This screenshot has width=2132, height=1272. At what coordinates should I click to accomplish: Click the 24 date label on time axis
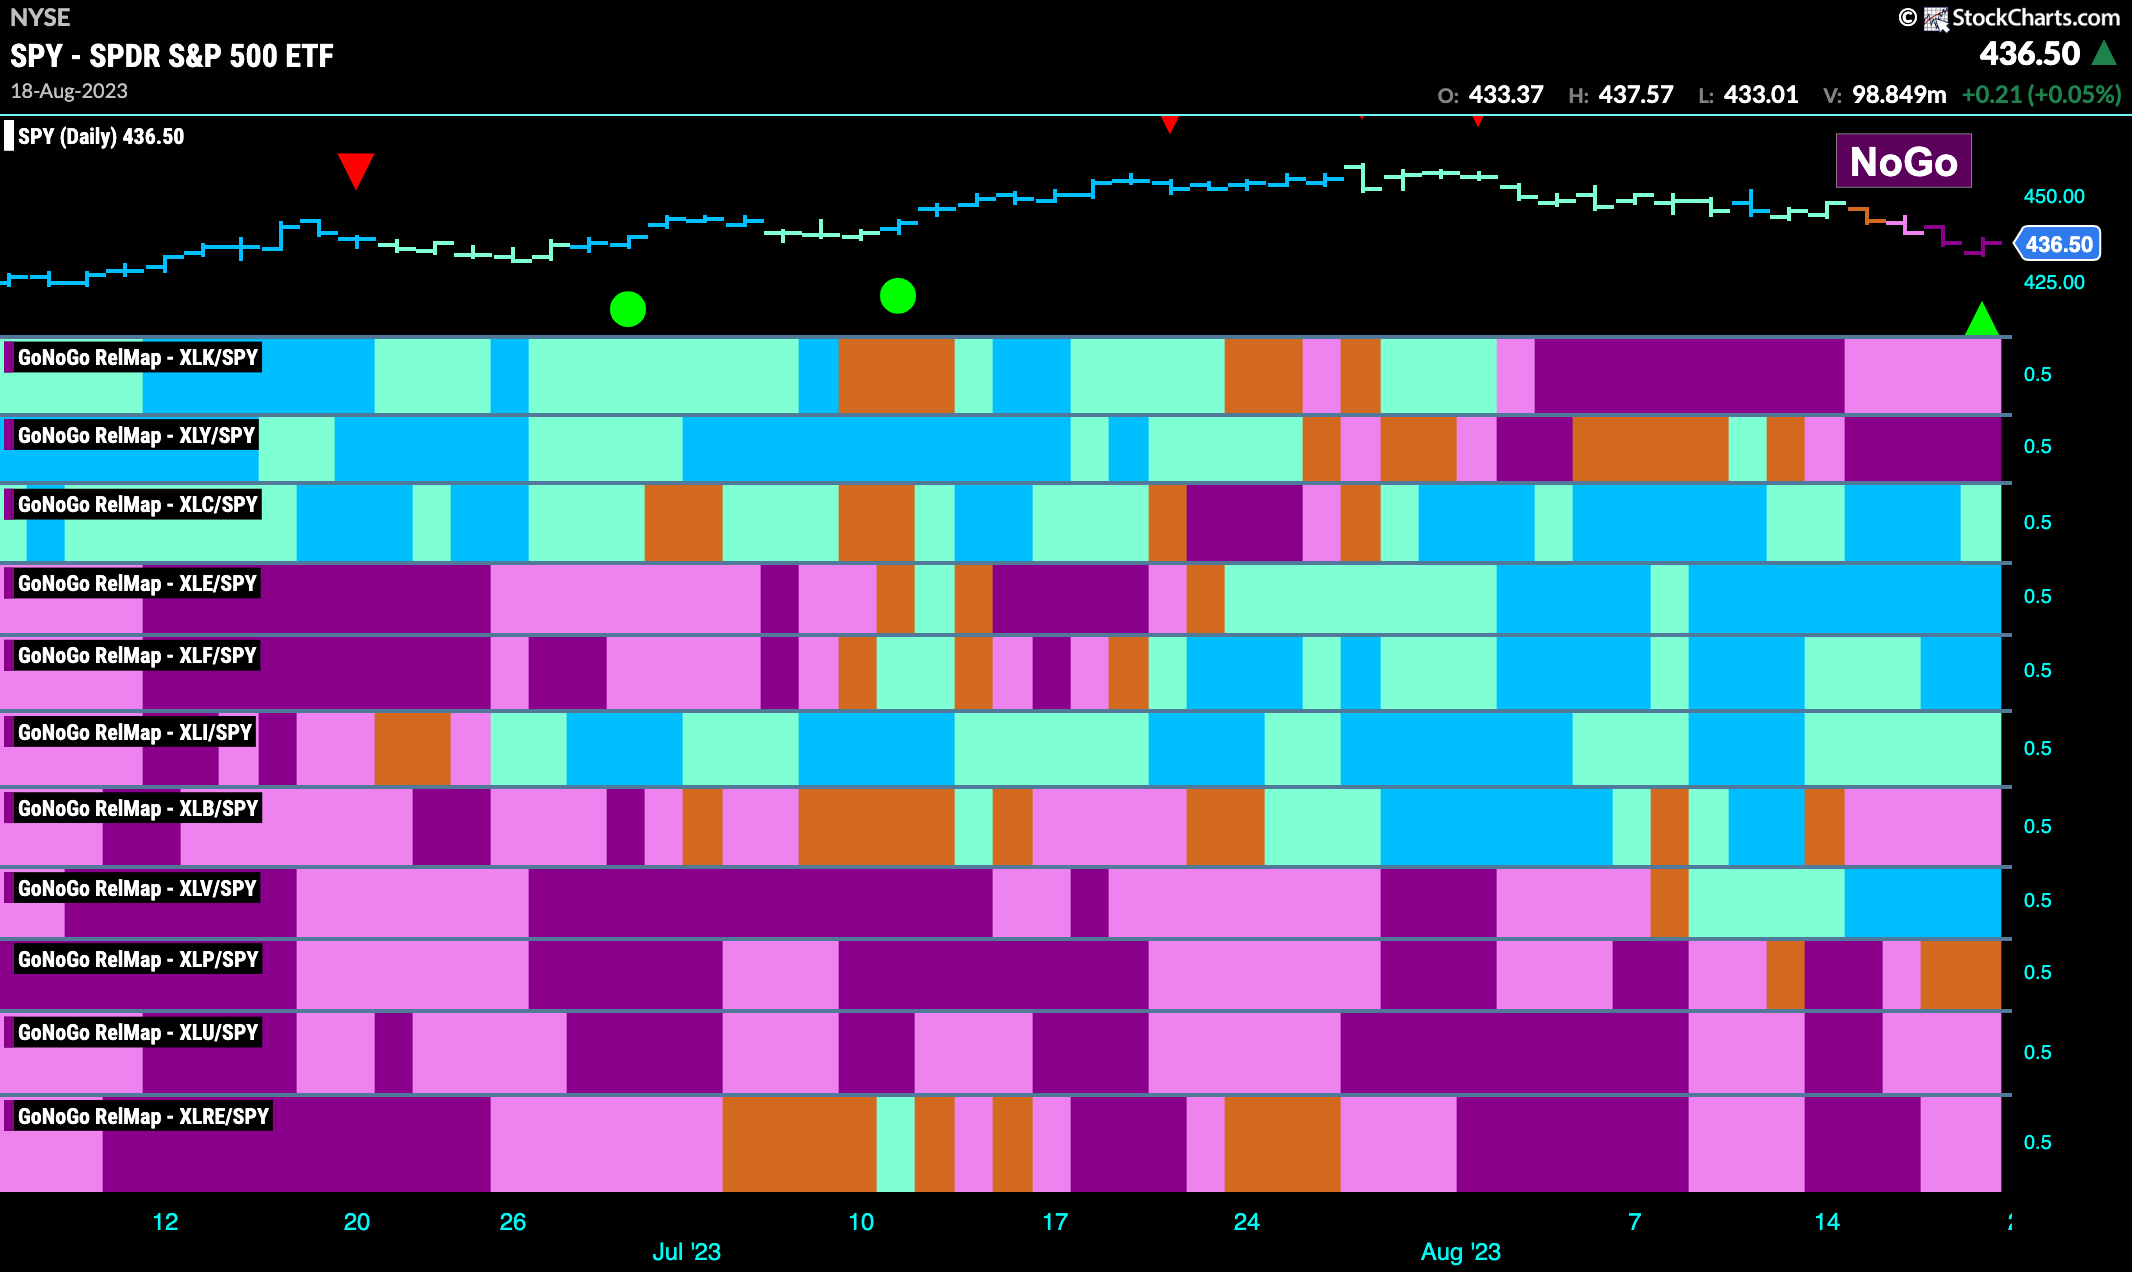pyautogui.click(x=1246, y=1222)
